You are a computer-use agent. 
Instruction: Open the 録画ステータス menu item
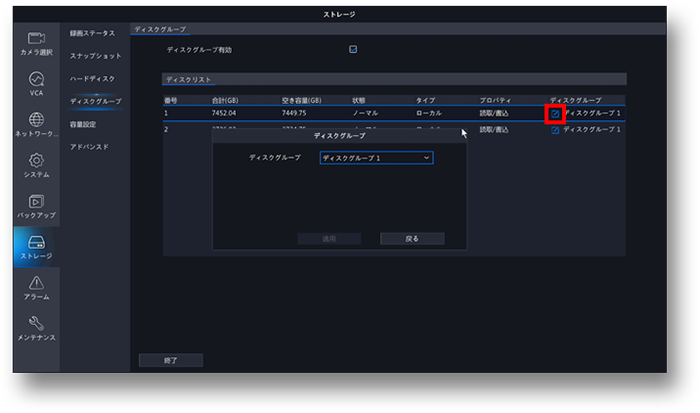(94, 33)
